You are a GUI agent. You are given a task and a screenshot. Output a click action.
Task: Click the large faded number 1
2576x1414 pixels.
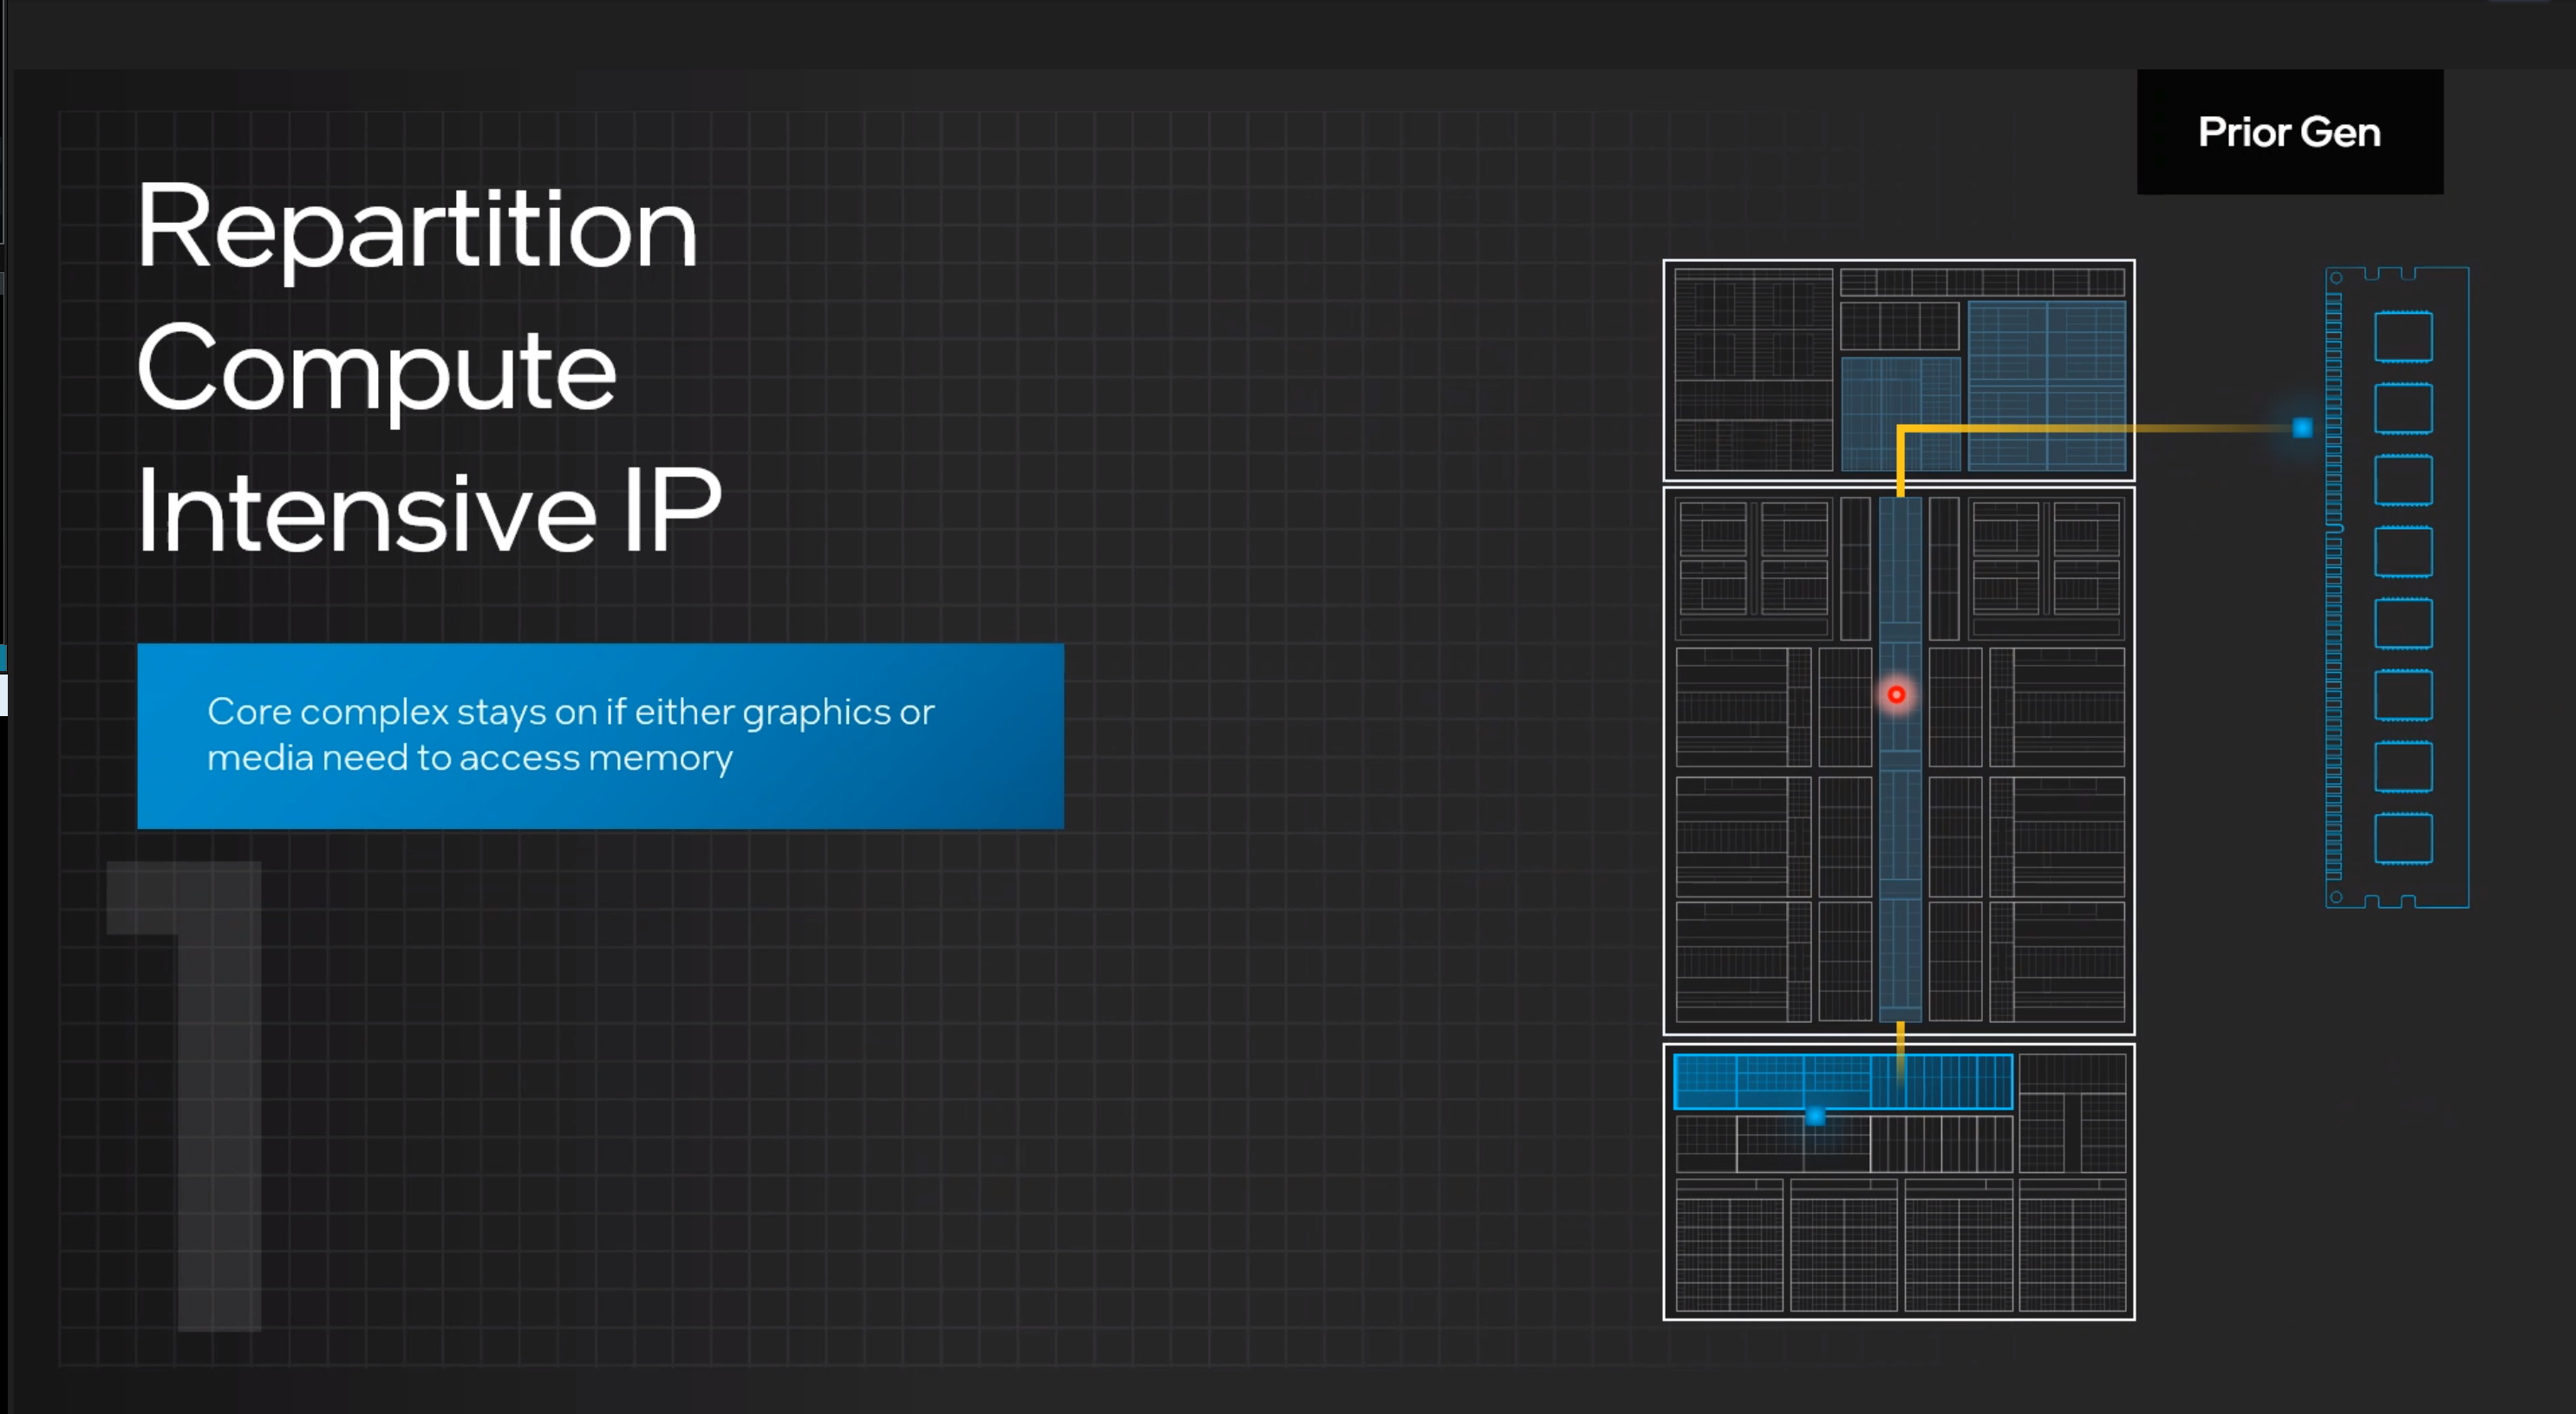(x=185, y=1096)
